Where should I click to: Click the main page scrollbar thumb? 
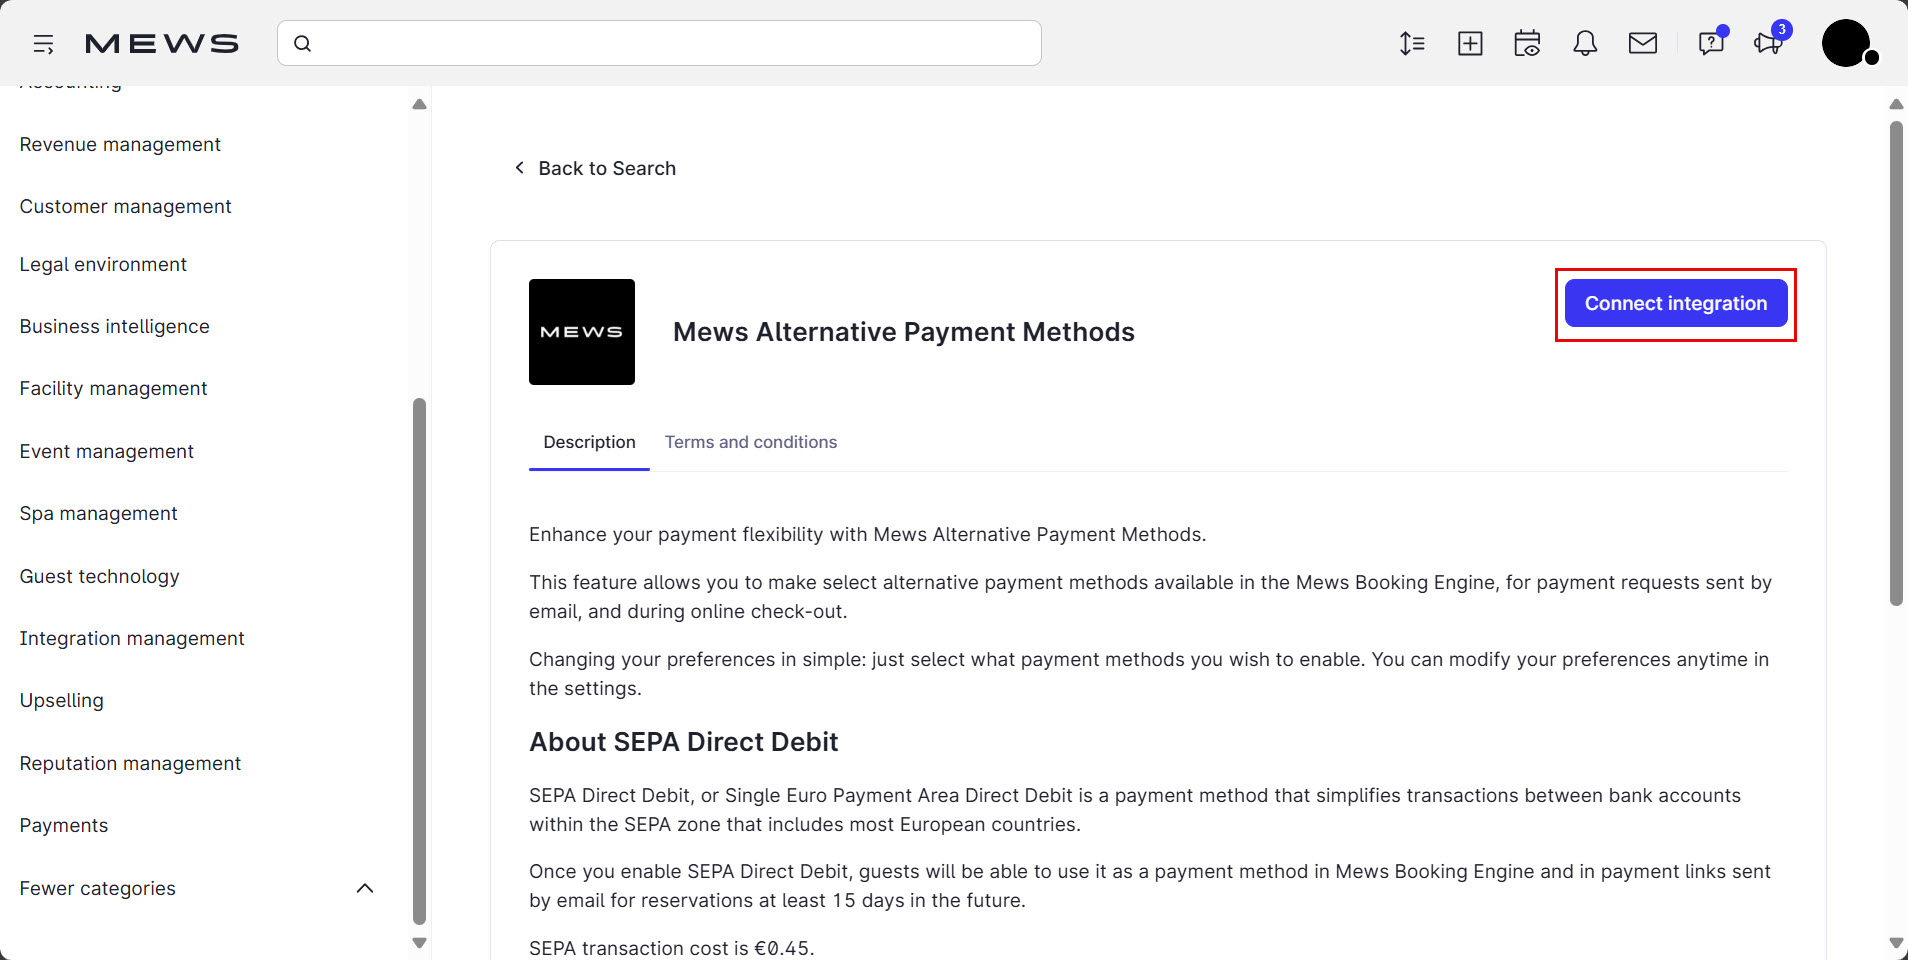click(x=1896, y=363)
